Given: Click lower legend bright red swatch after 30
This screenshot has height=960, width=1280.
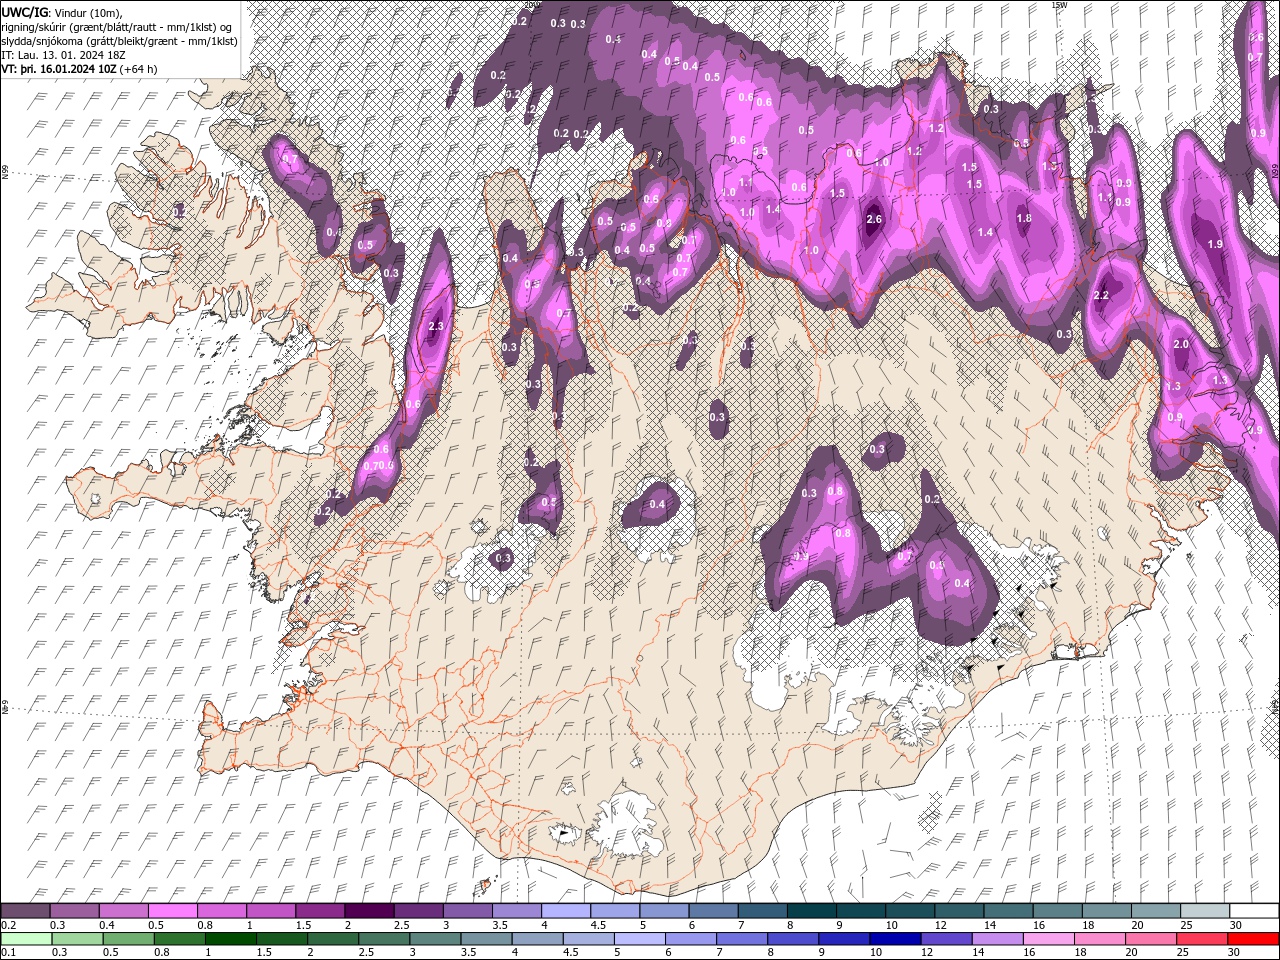Looking at the screenshot, I should pos(1253,939).
